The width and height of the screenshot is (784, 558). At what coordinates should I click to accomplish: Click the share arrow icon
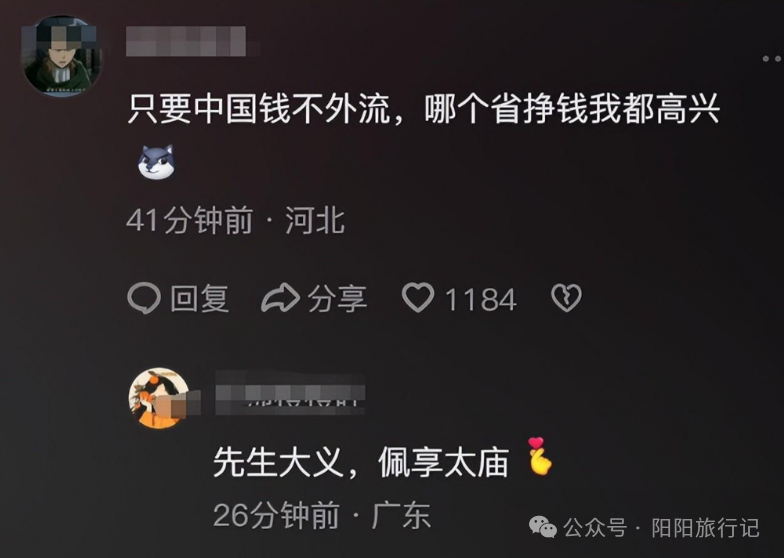(x=280, y=298)
